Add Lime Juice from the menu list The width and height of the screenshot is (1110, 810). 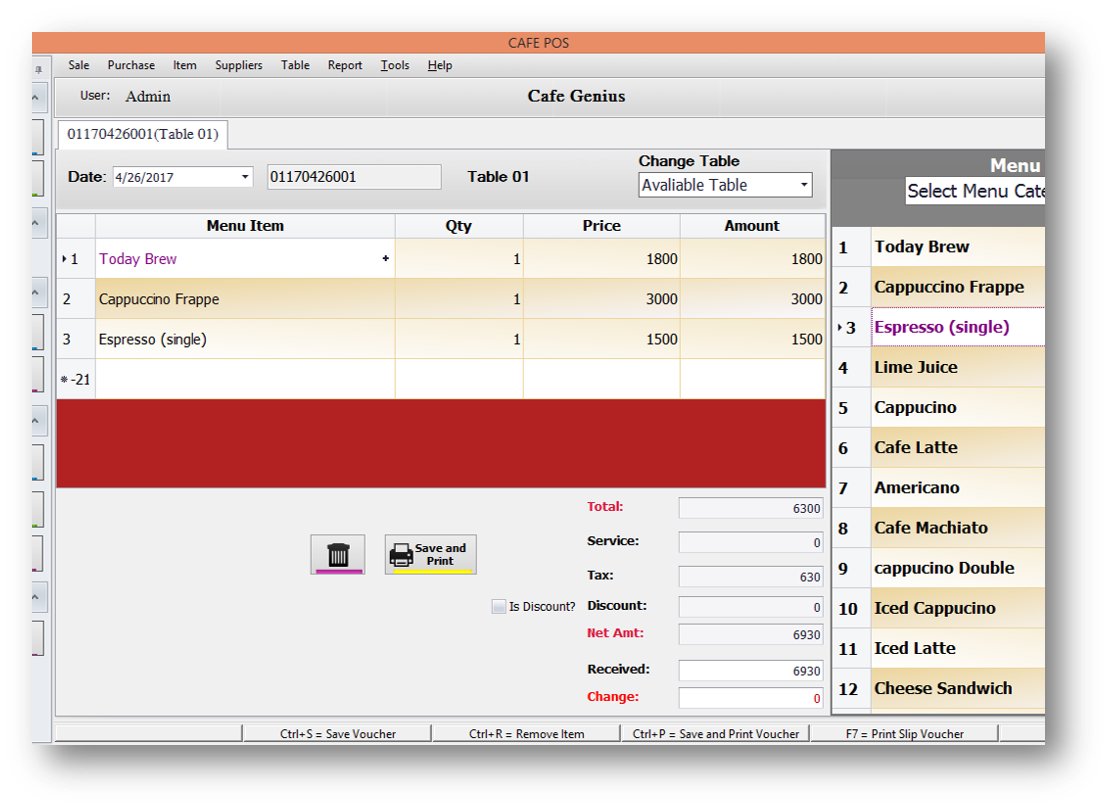coord(915,368)
